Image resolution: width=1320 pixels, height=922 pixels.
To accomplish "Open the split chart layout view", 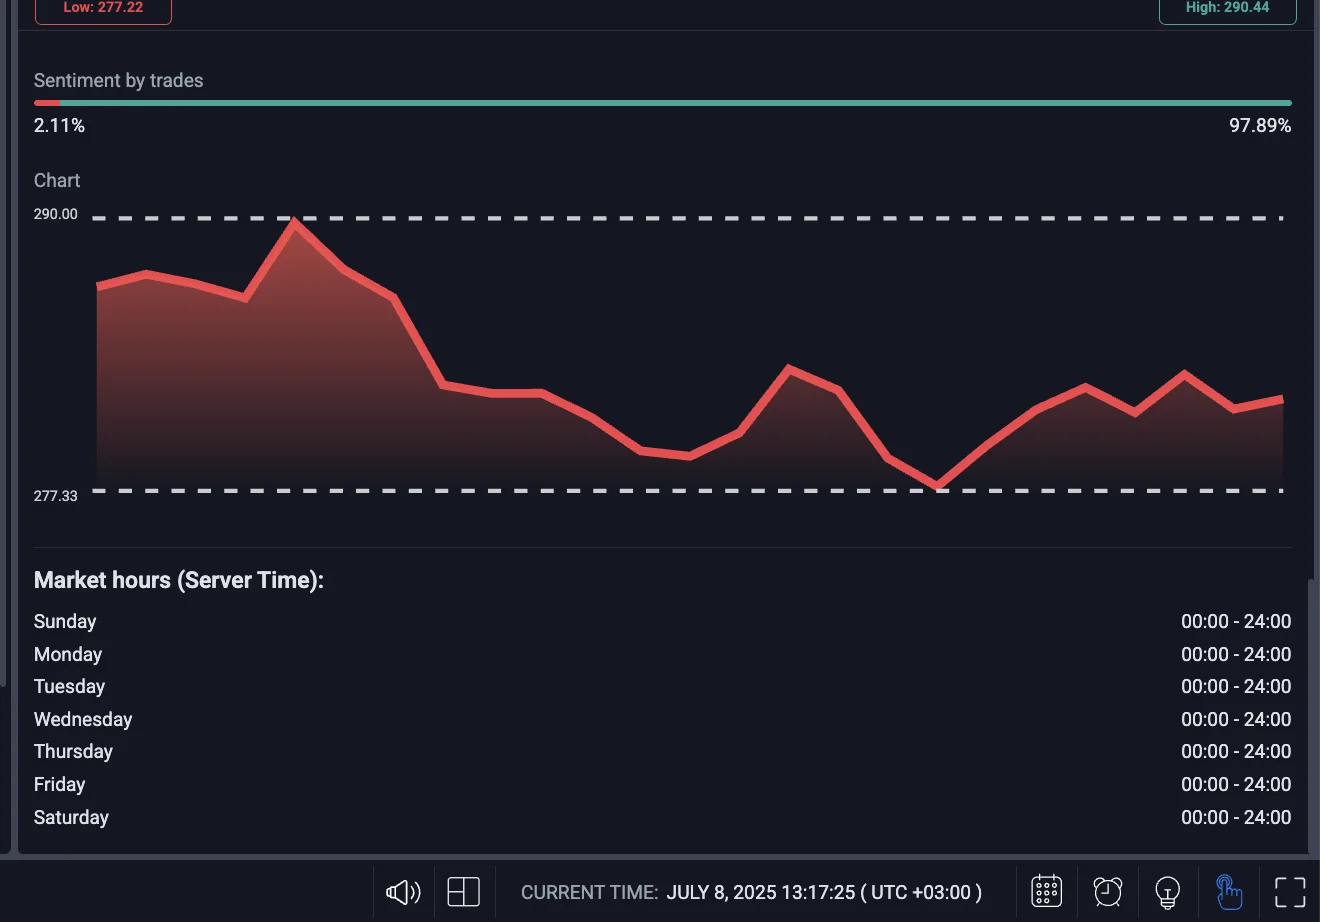I will [463, 891].
